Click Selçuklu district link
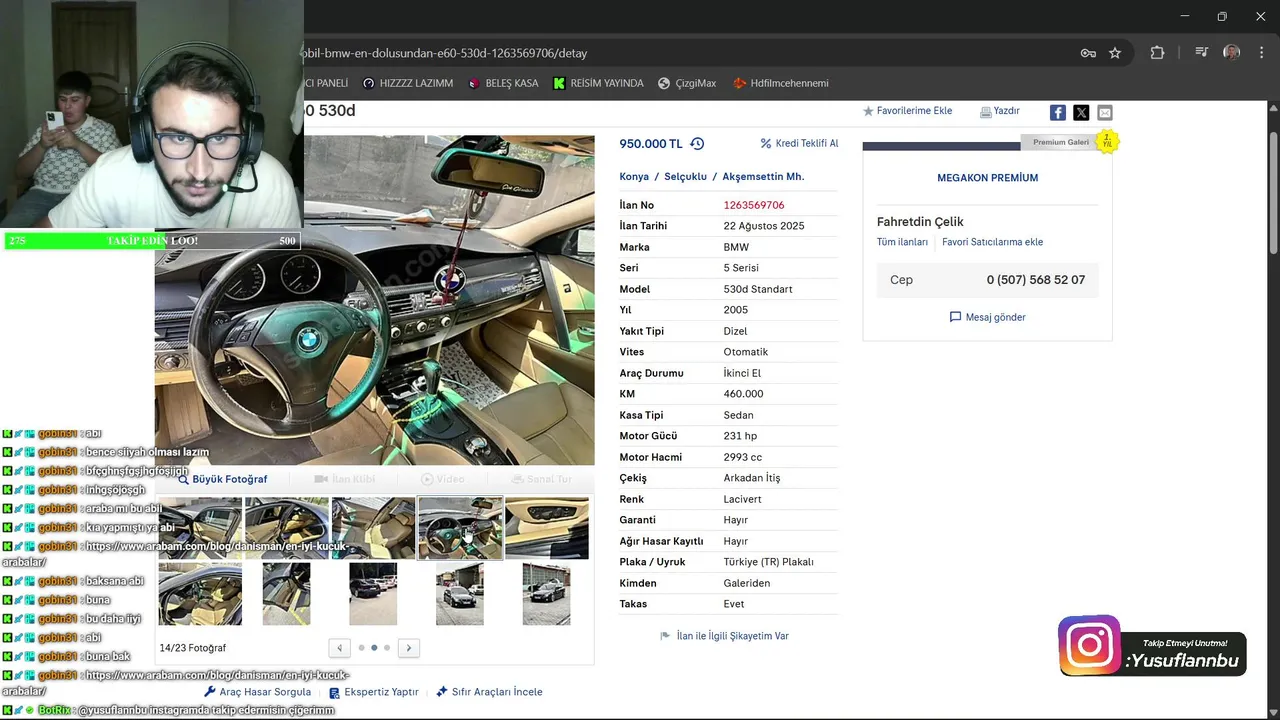Viewport: 1280px width, 720px height. pyautogui.click(x=686, y=177)
